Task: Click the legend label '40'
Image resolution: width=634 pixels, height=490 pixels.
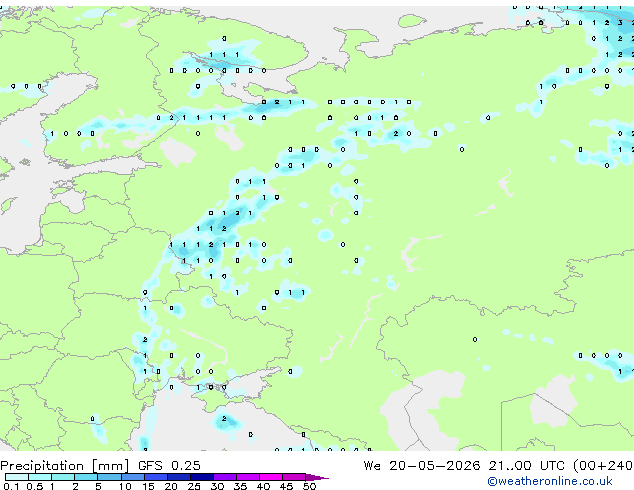Action: click(x=263, y=486)
